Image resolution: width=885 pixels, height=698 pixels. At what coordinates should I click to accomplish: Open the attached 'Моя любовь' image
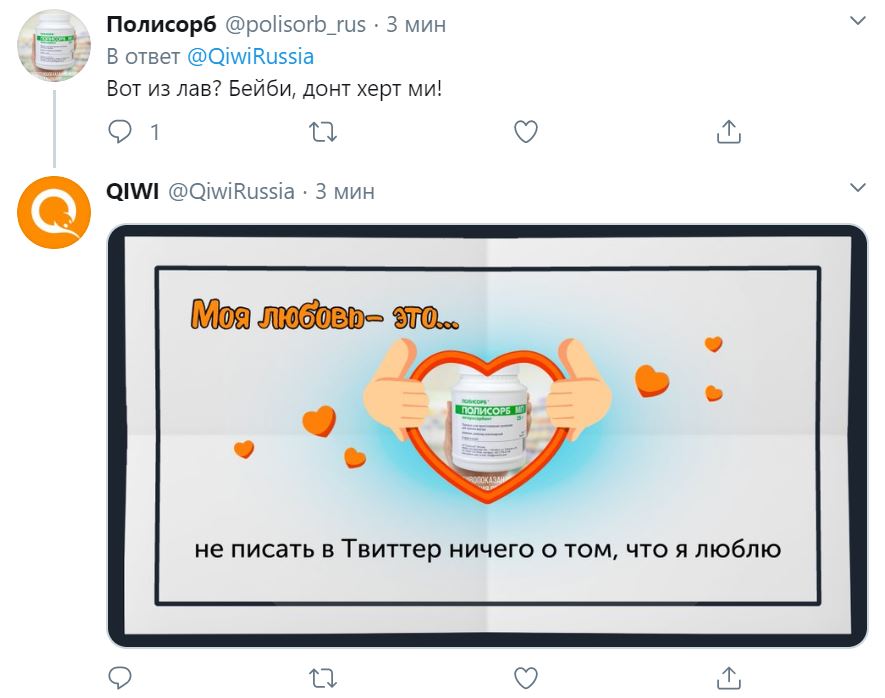[x=487, y=436]
